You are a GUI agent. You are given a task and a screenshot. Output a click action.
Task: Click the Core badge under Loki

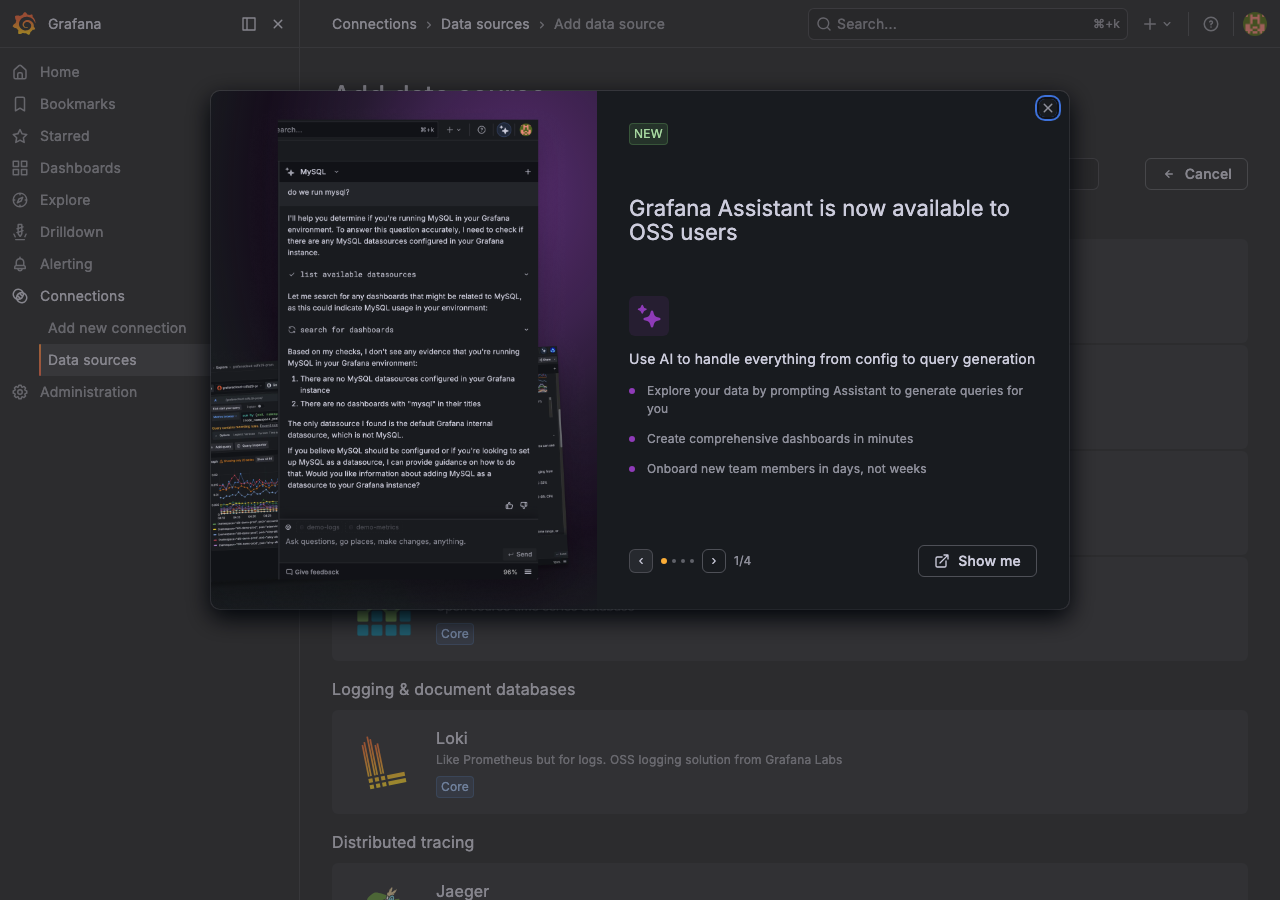(x=455, y=787)
